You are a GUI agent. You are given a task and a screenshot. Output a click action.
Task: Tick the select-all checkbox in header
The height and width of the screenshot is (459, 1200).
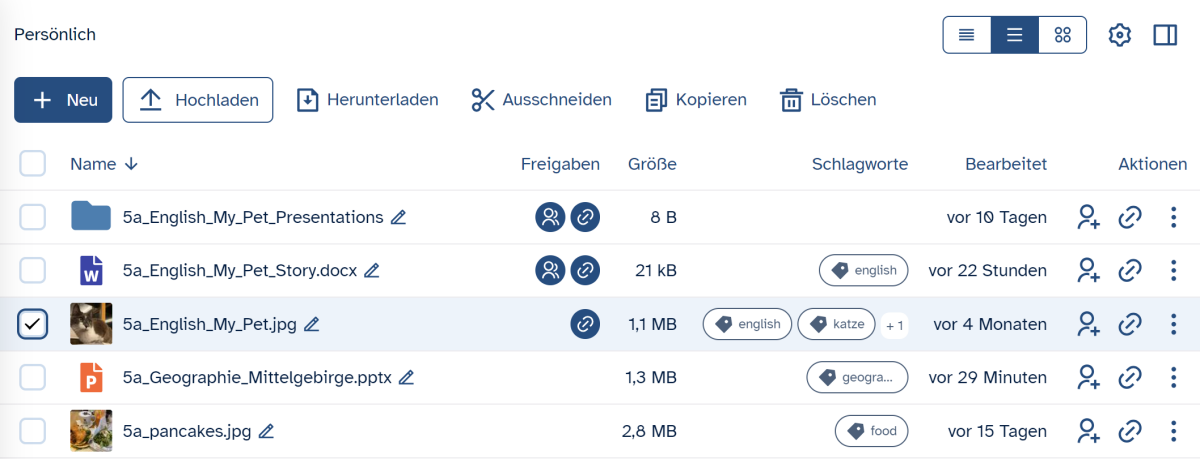point(33,163)
